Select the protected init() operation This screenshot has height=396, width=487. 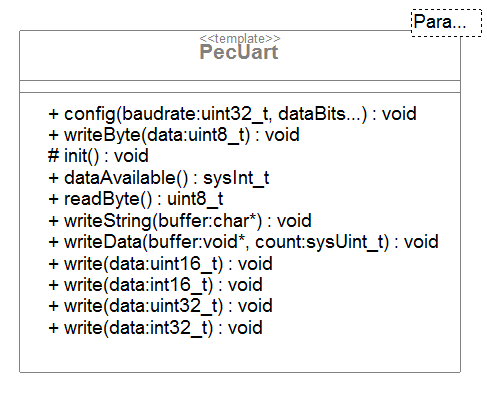[x=98, y=156]
